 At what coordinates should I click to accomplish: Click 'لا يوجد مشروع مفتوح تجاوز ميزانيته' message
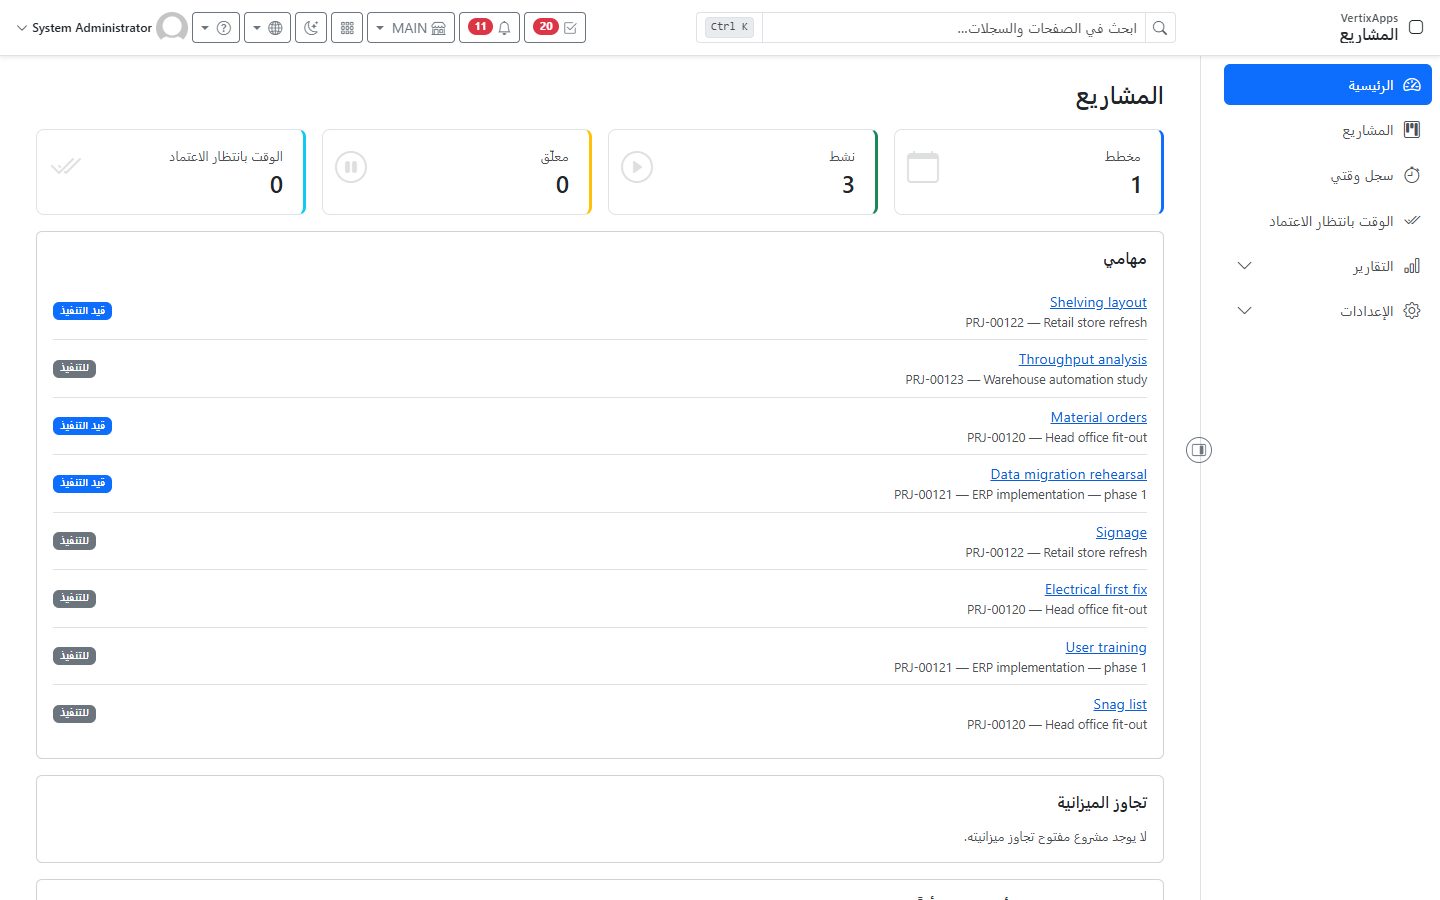click(1055, 836)
